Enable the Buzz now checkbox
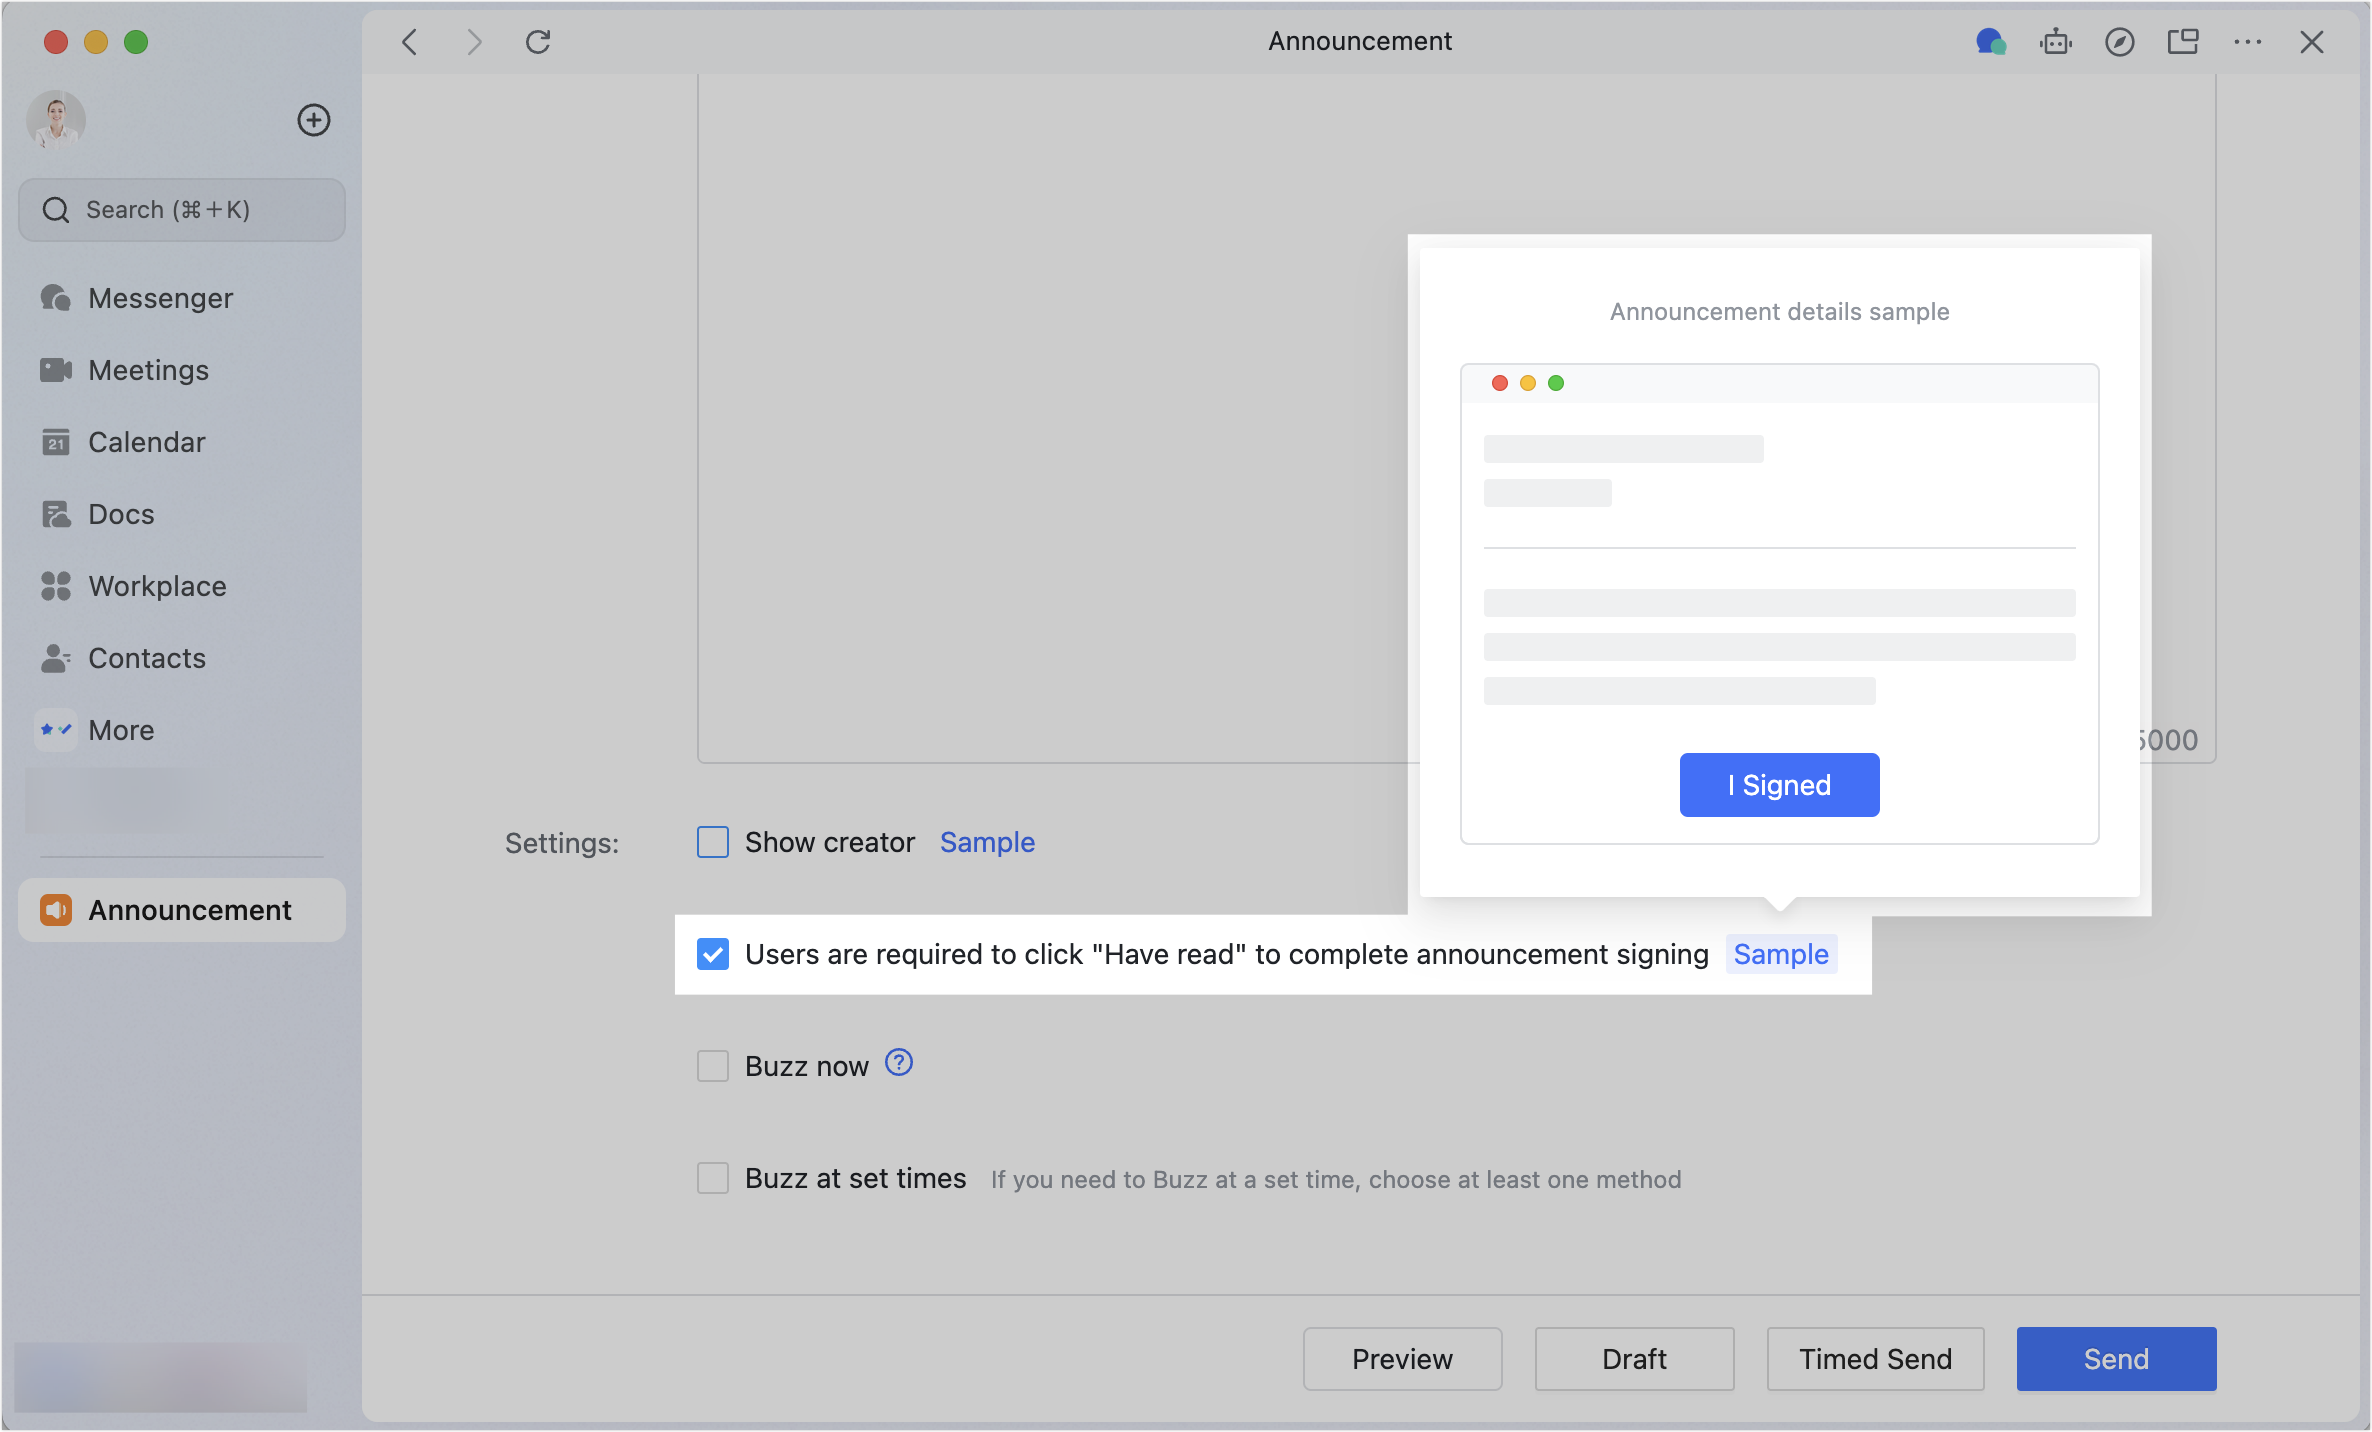This screenshot has width=2372, height=1432. coord(713,1066)
